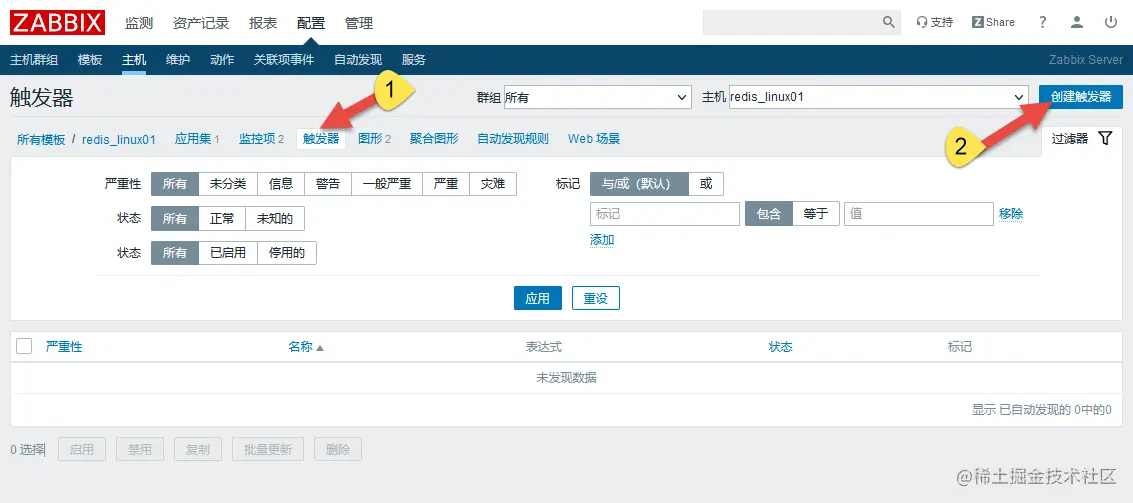
Task: Open the 支持 support link
Action: (935, 22)
